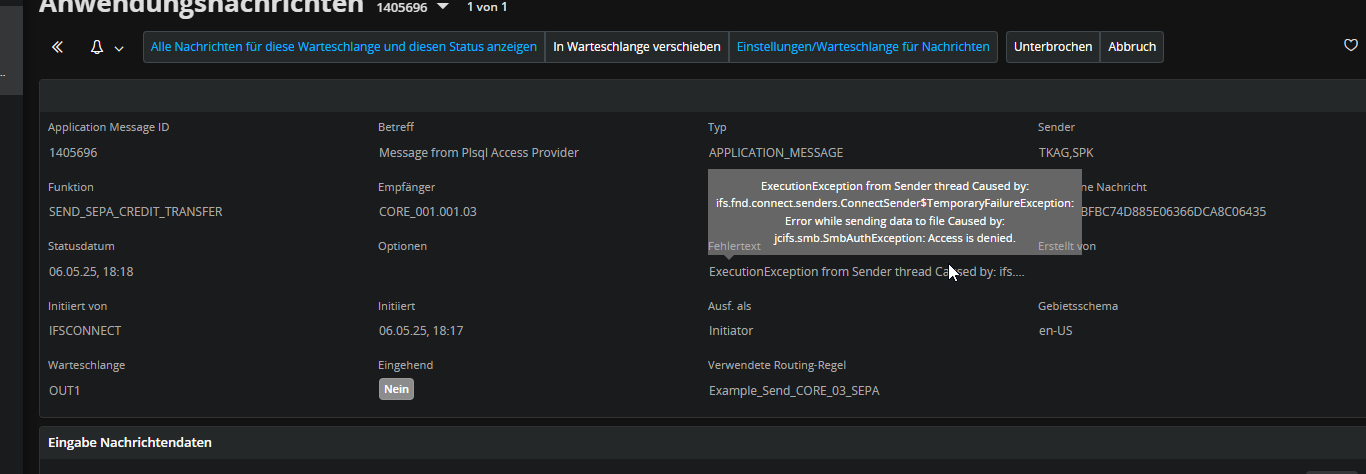1366x474 pixels.
Task: Click the Fehlertext 'ExecutionException from Sender thread' field
Action: pos(867,271)
